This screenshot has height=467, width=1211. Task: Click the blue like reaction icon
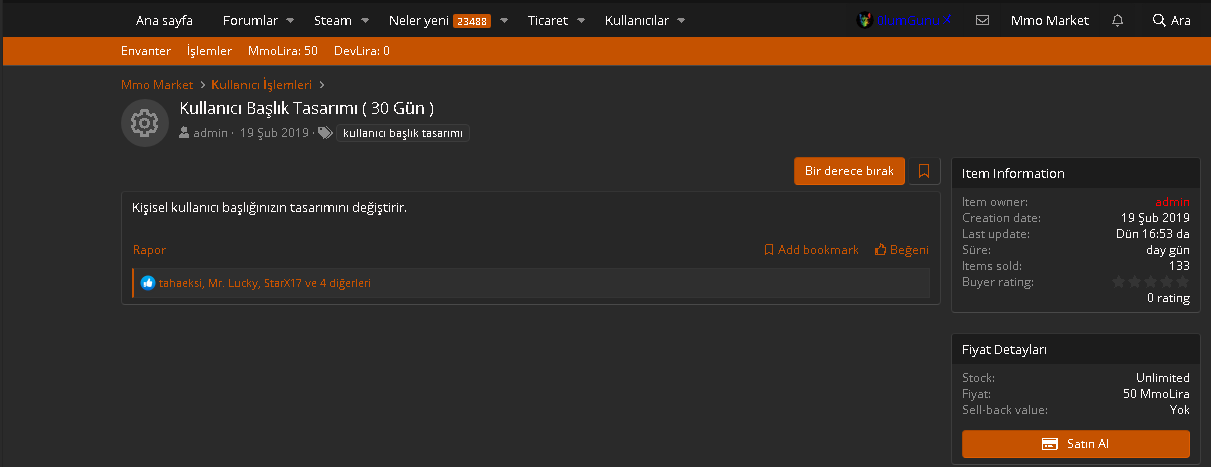[x=148, y=283]
